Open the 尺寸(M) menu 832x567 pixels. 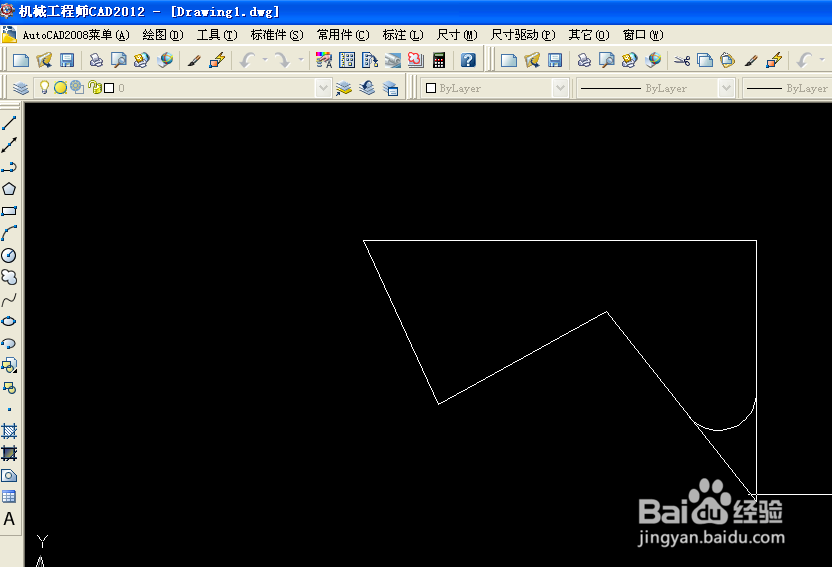(457, 35)
